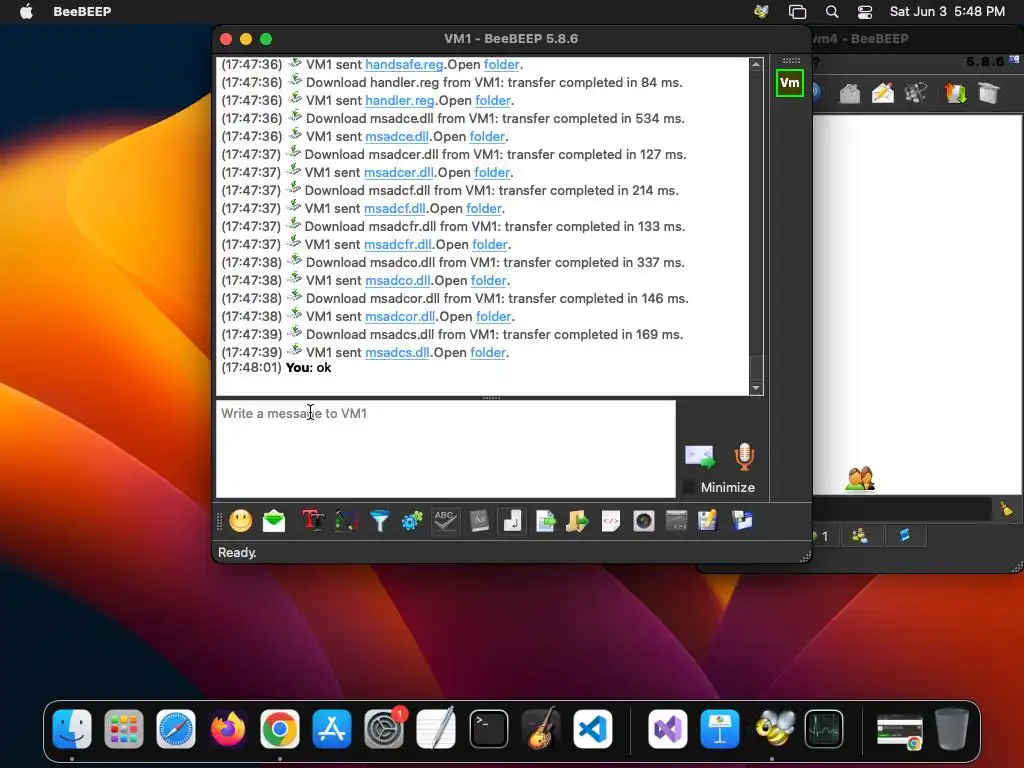Screen dimensions: 1024x768
Task: Toggle the ABC spell checking button
Action: pyautogui.click(x=445, y=521)
